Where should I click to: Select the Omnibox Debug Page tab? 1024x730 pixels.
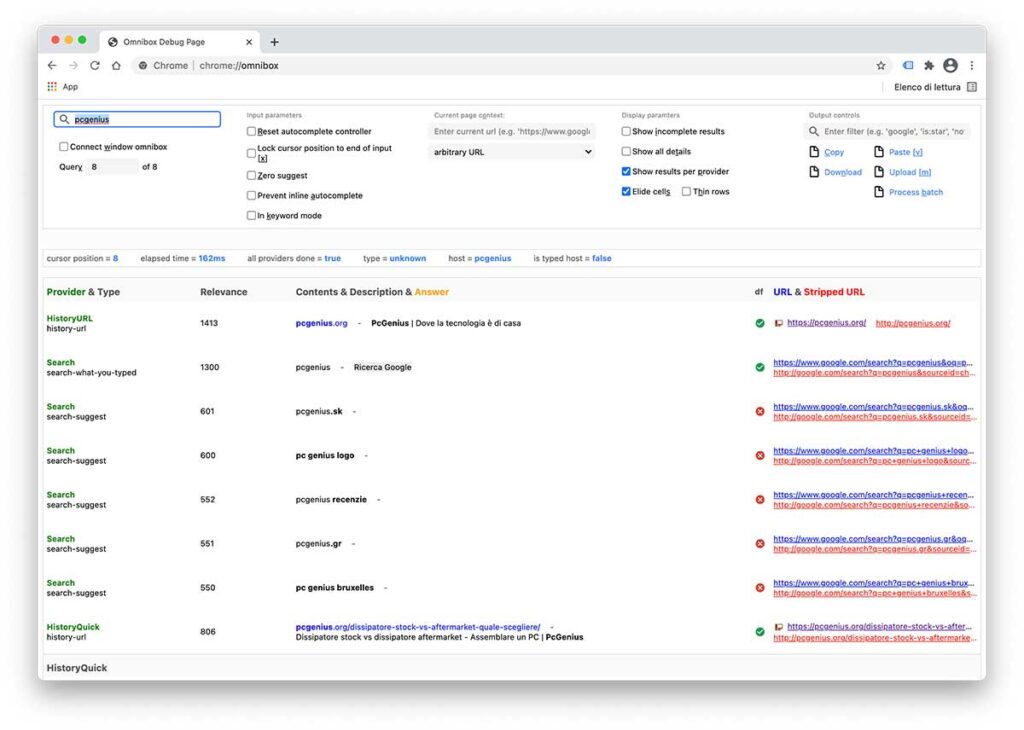pos(180,42)
